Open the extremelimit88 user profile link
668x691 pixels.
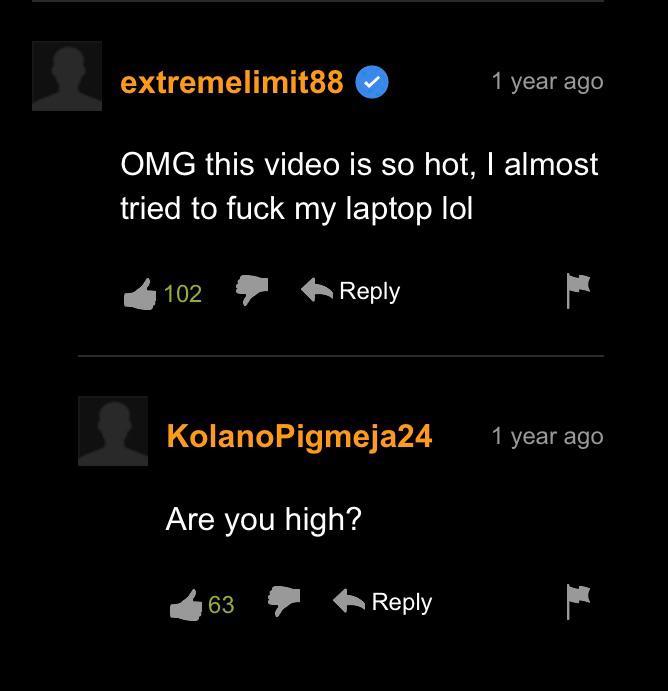click(x=232, y=82)
